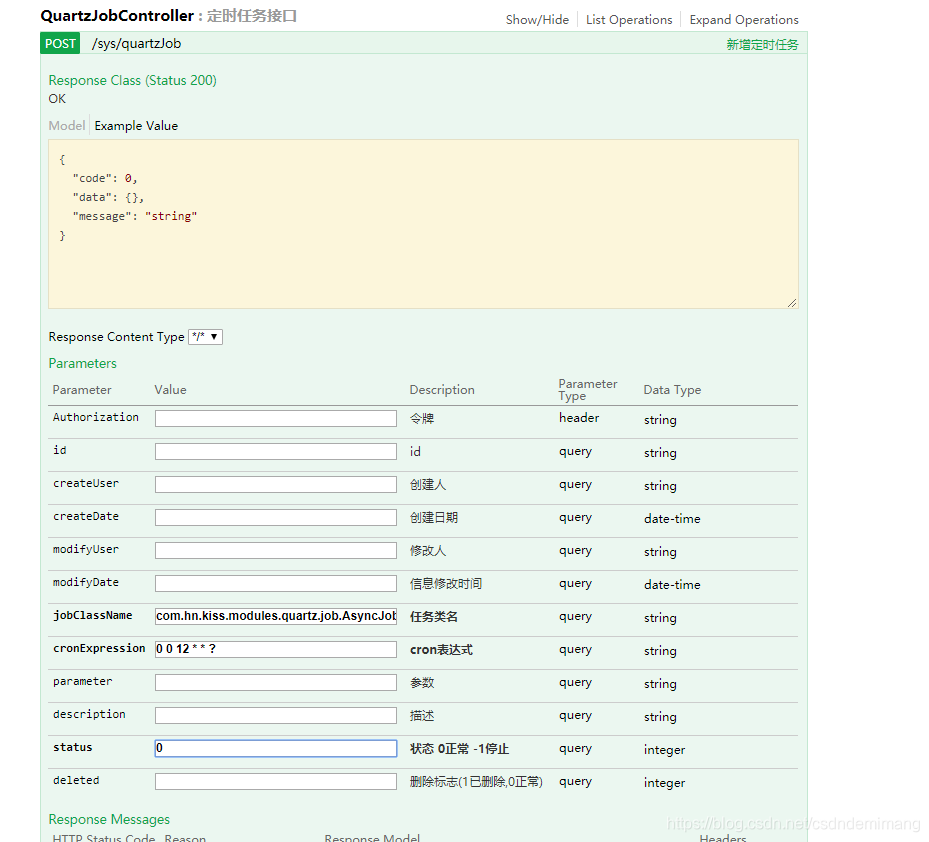Click the 'deleted' parameter name
The width and height of the screenshot is (929, 842).
pyautogui.click(x=76, y=780)
